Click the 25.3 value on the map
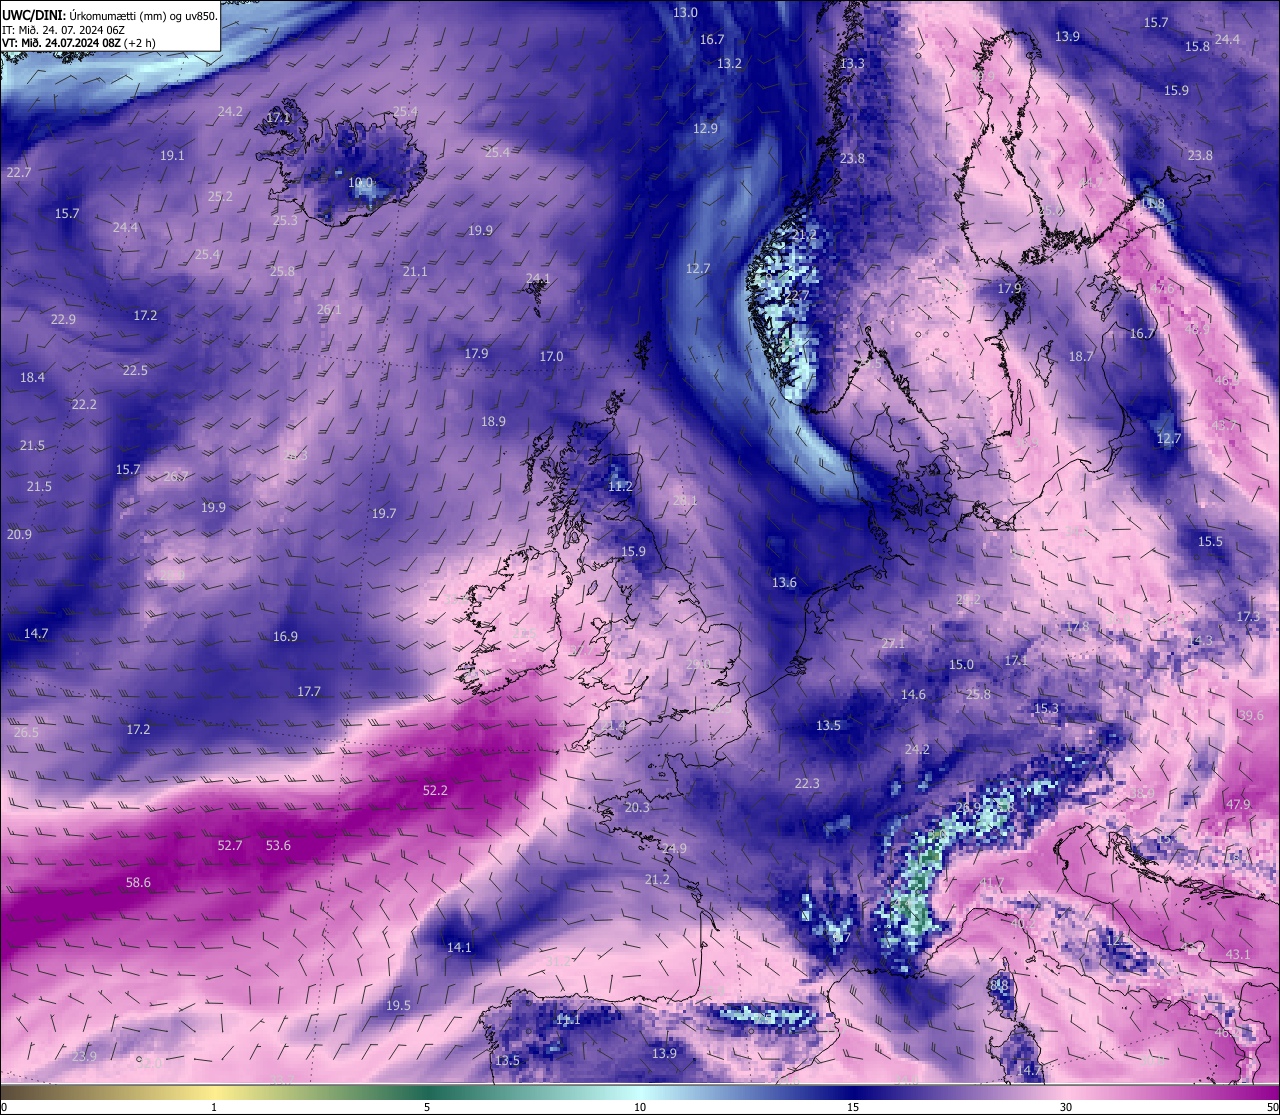Viewport: 1280px width, 1115px height. pyautogui.click(x=285, y=220)
